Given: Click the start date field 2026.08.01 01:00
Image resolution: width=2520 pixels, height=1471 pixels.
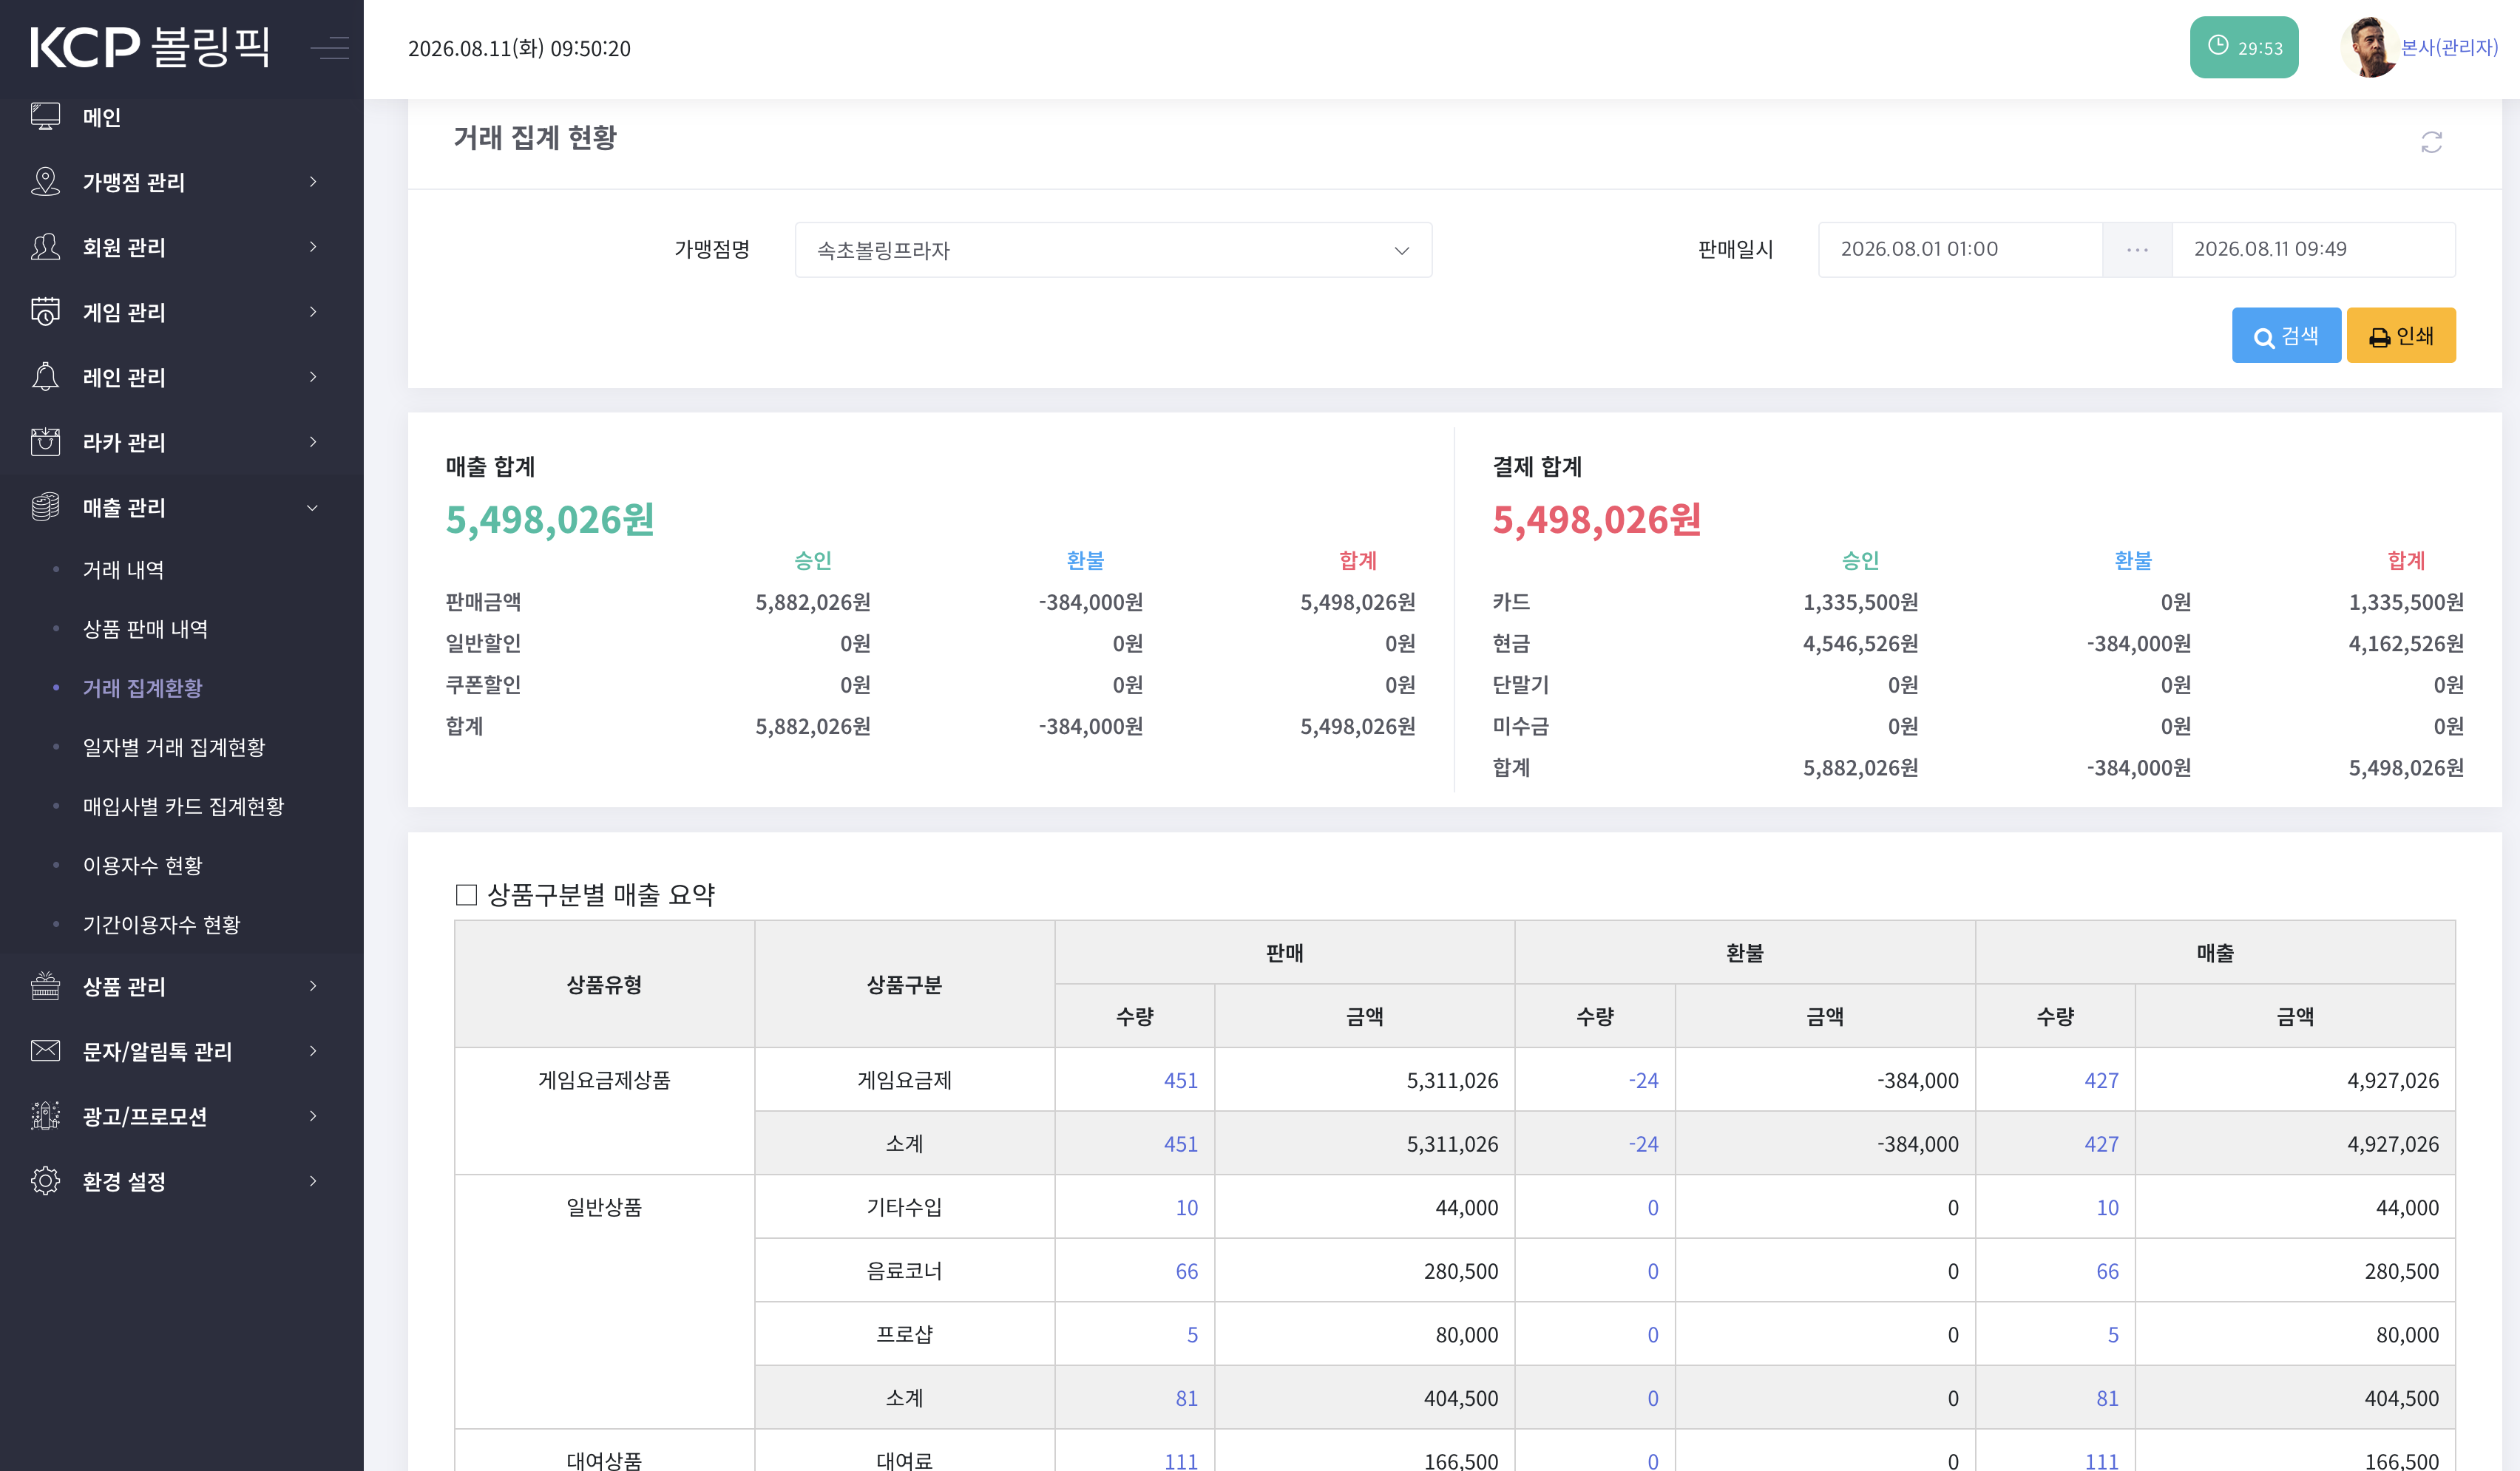Looking at the screenshot, I should (x=1960, y=249).
